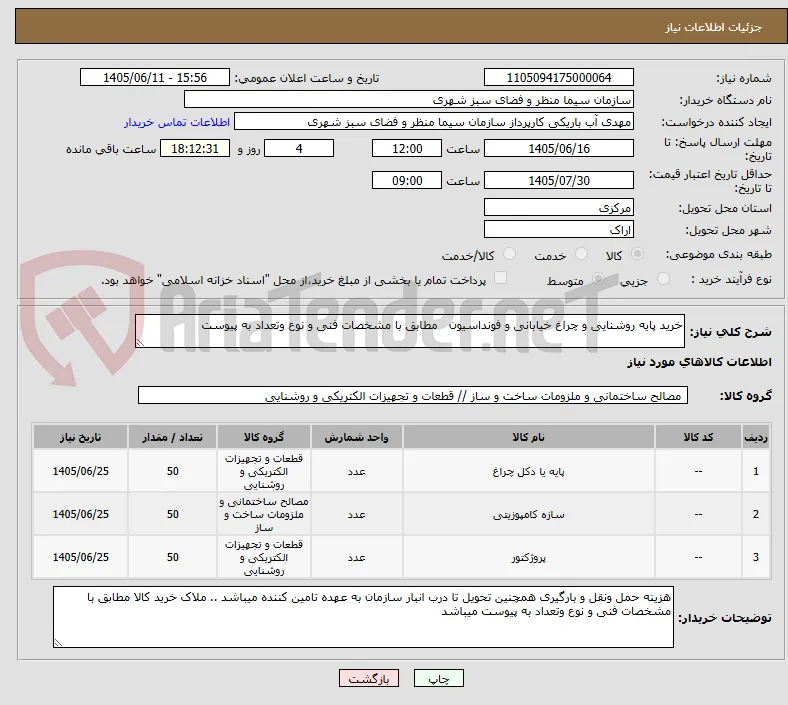Select the متوسط purchase type radio
This screenshot has width=788, height=705.
click(598, 279)
